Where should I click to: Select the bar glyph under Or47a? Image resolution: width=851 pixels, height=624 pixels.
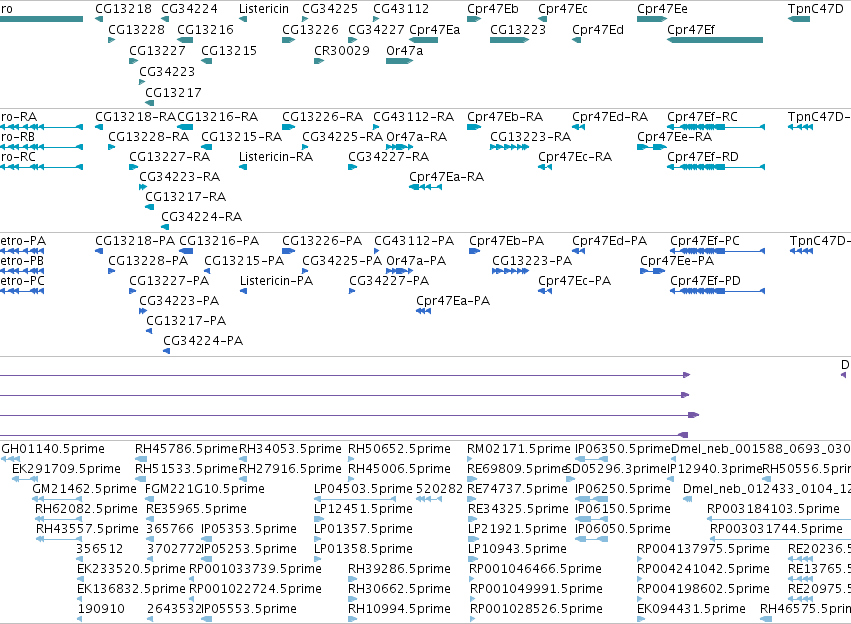pos(399,61)
